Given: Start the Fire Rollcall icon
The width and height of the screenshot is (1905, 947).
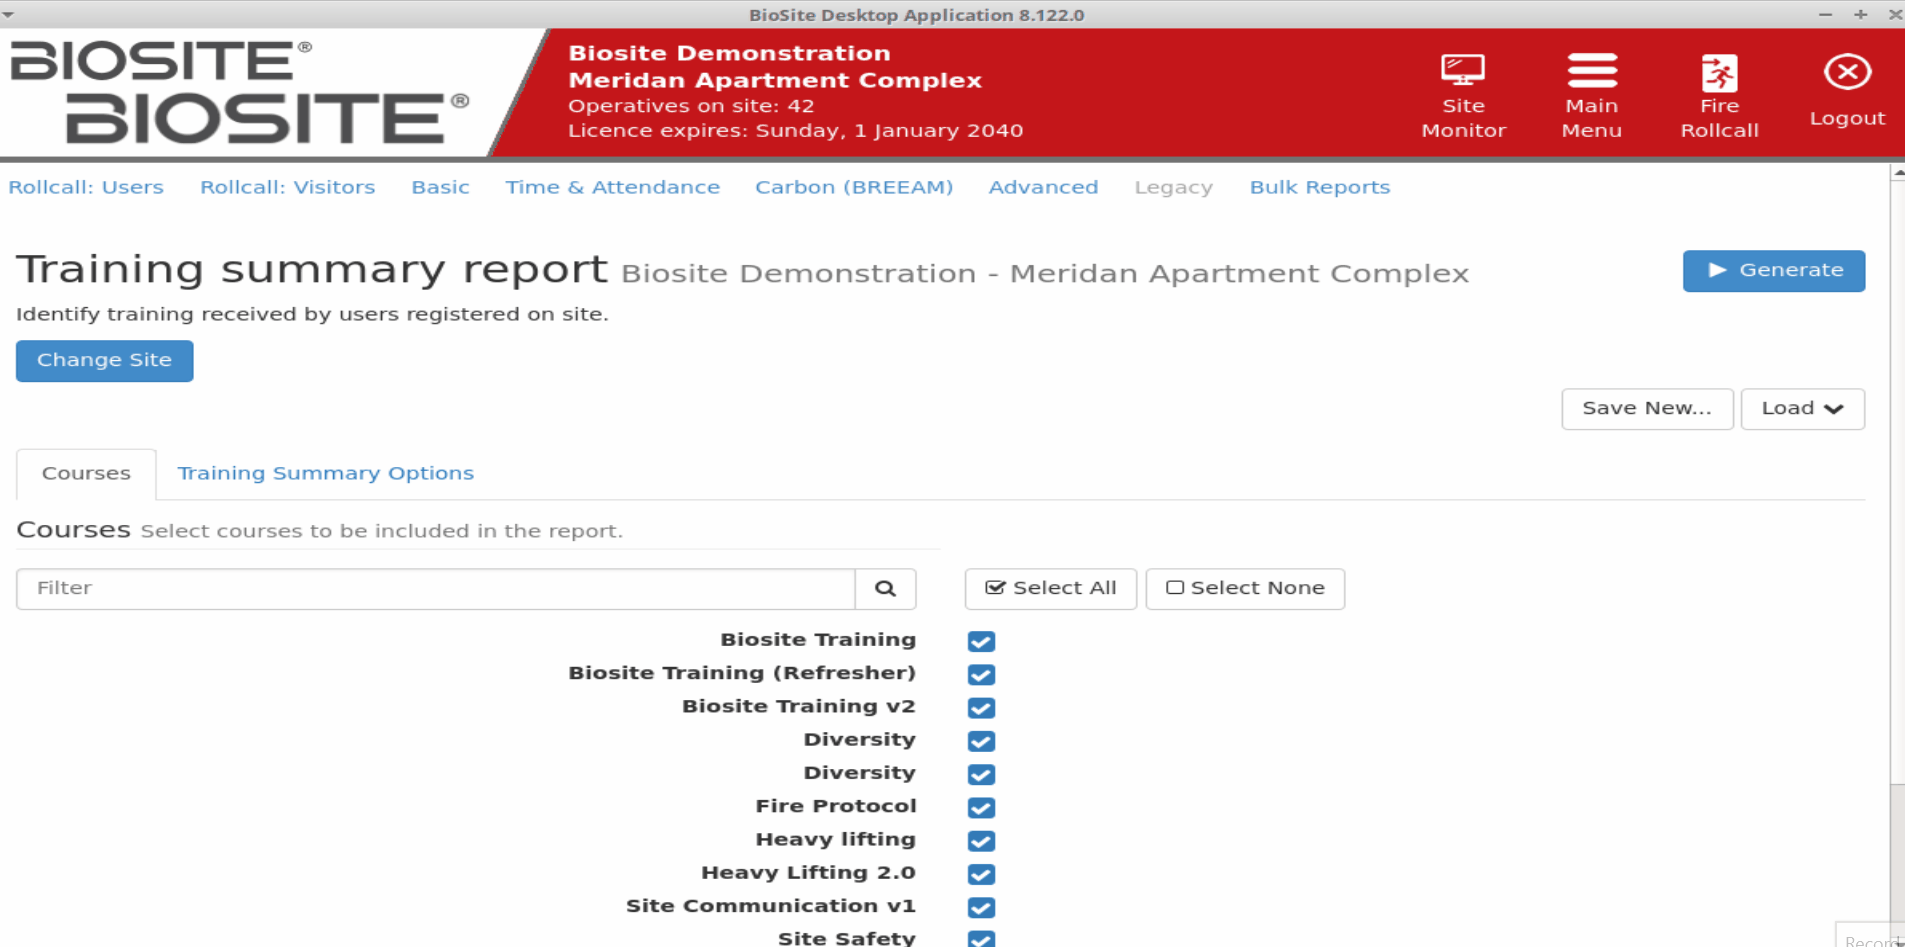Looking at the screenshot, I should (x=1719, y=72).
